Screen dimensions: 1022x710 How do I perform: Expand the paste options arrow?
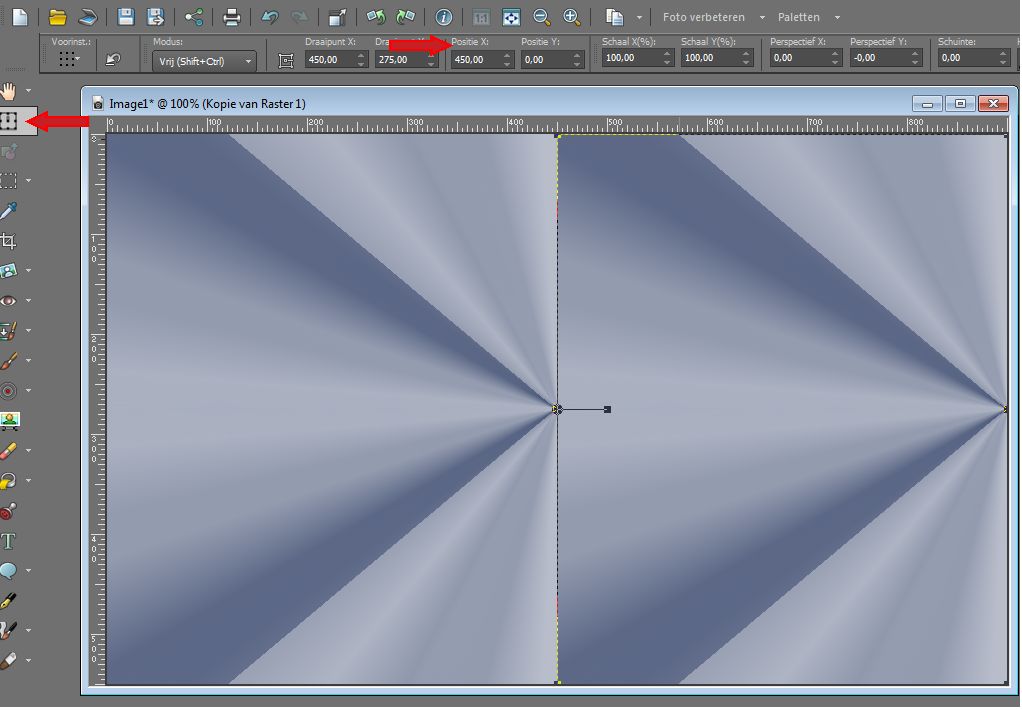(639, 18)
